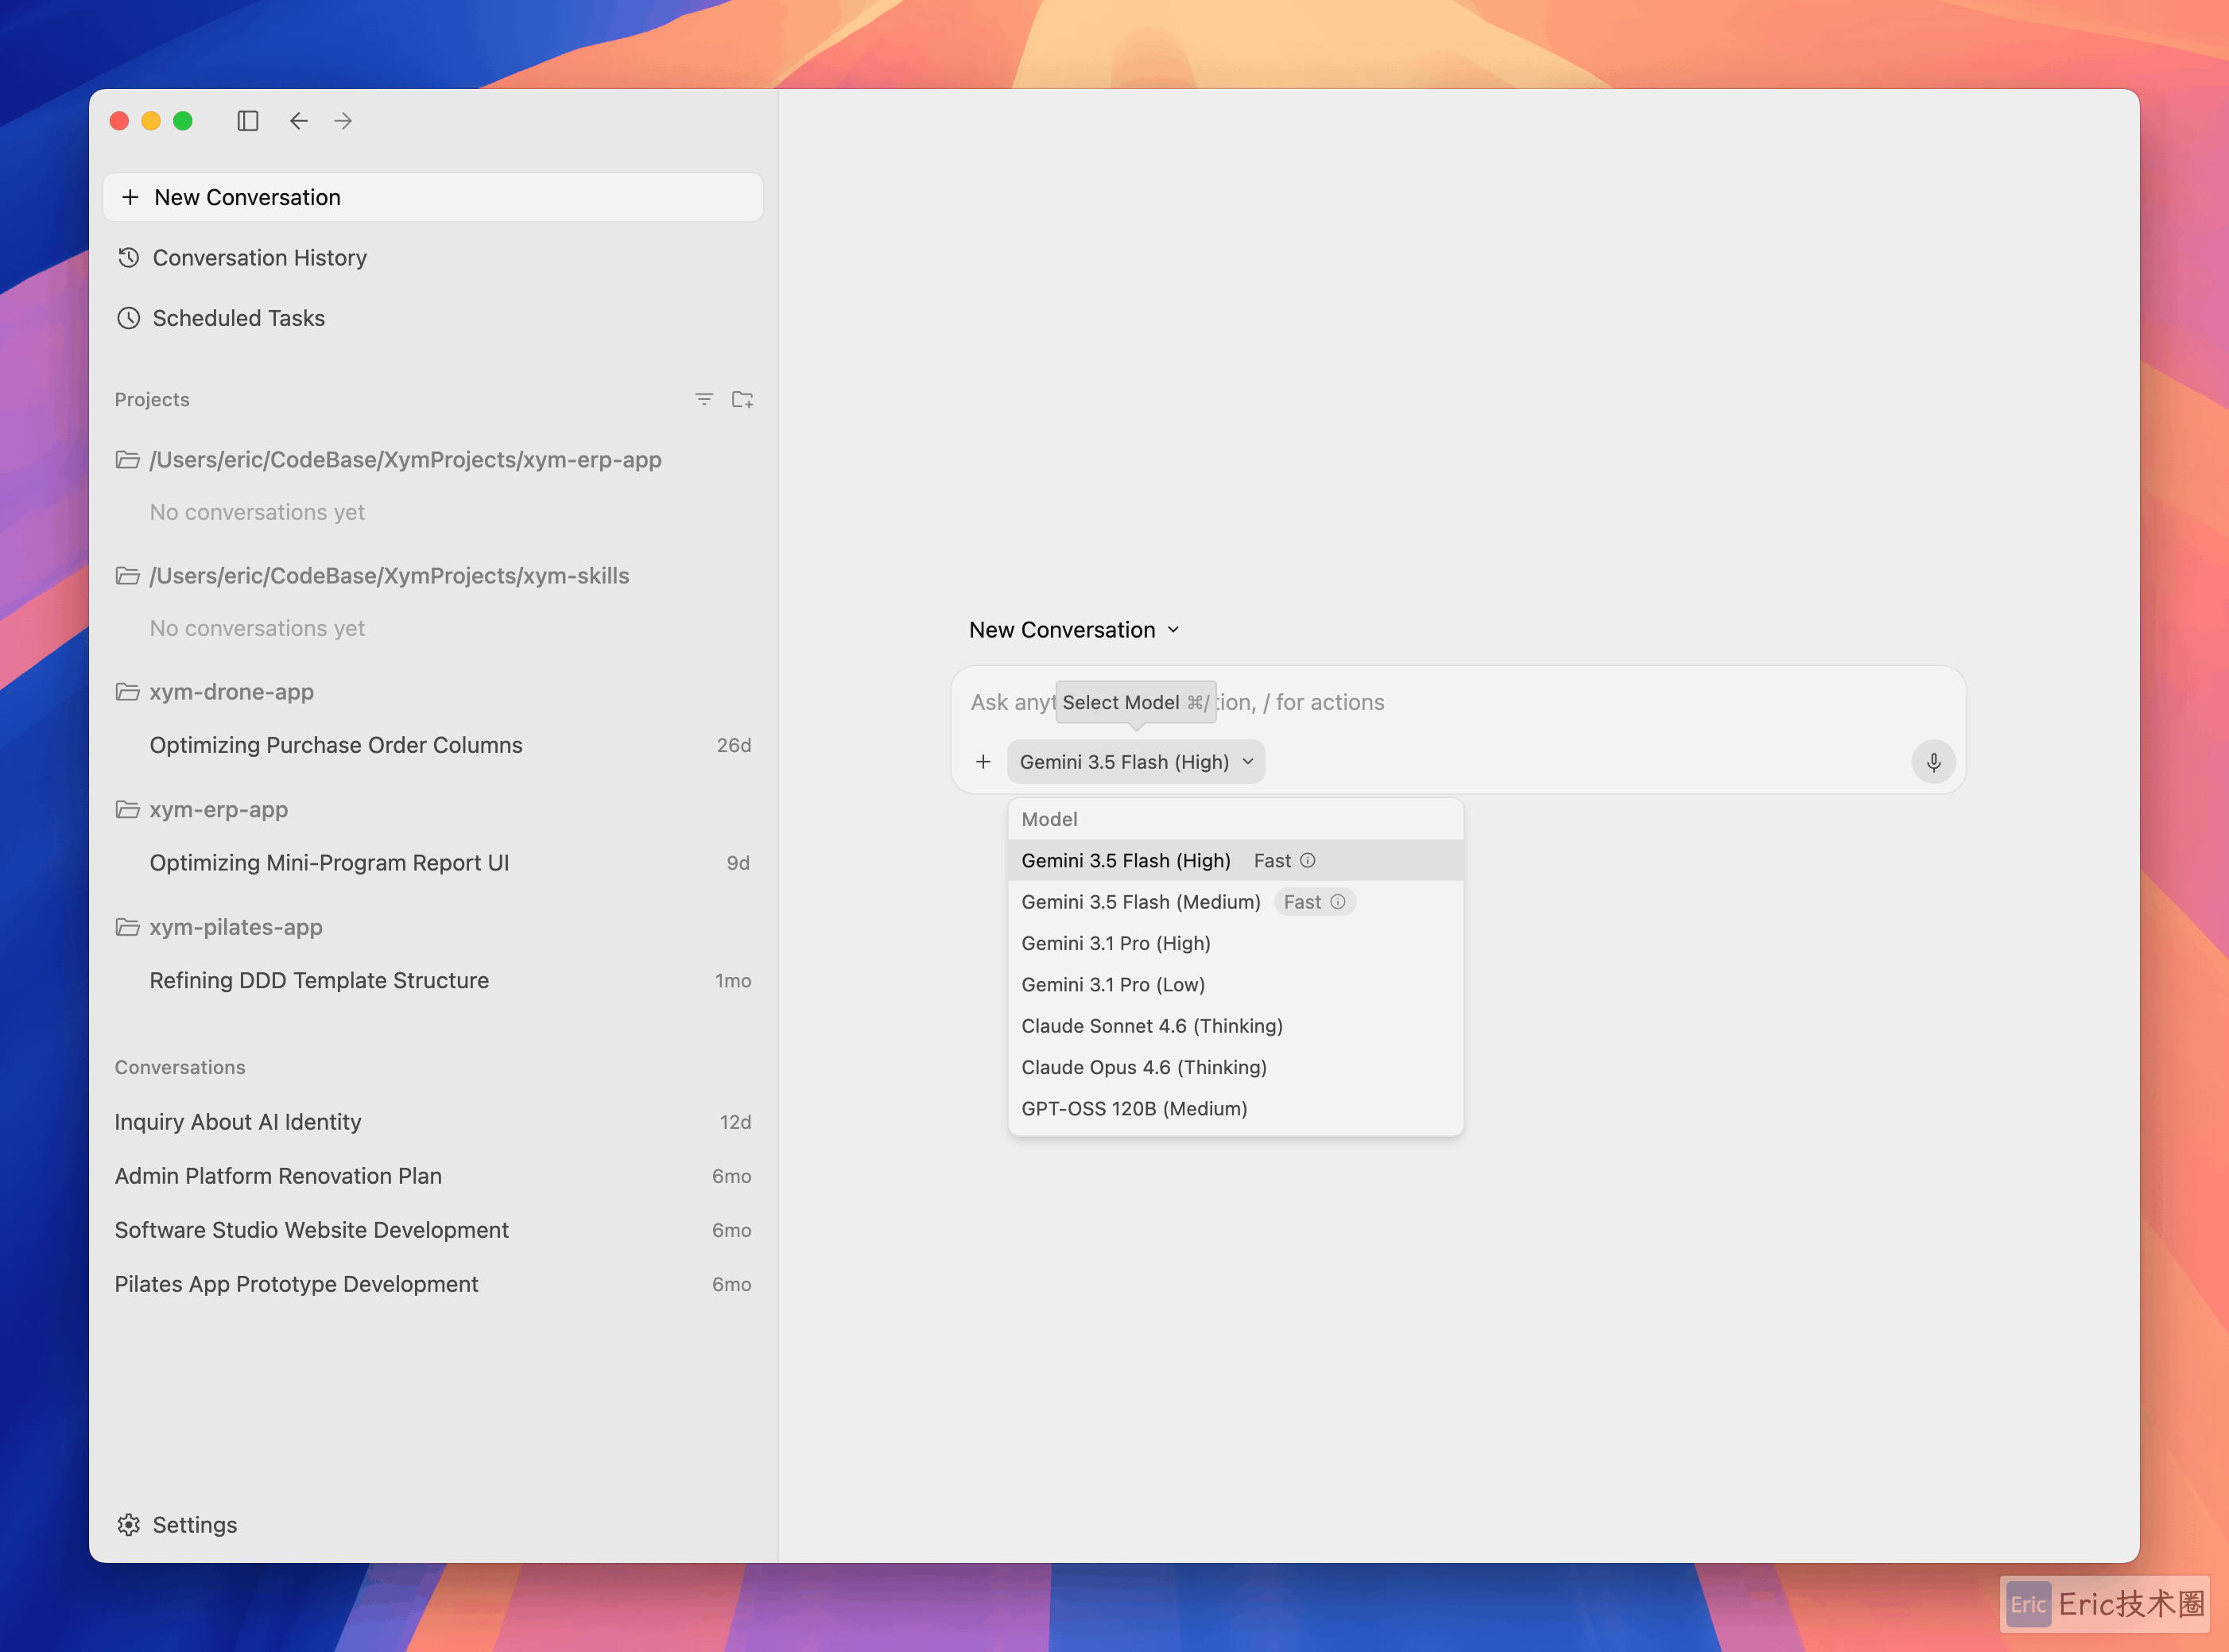The height and width of the screenshot is (1652, 2229).
Task: Go back with the left arrow
Action: tap(299, 121)
